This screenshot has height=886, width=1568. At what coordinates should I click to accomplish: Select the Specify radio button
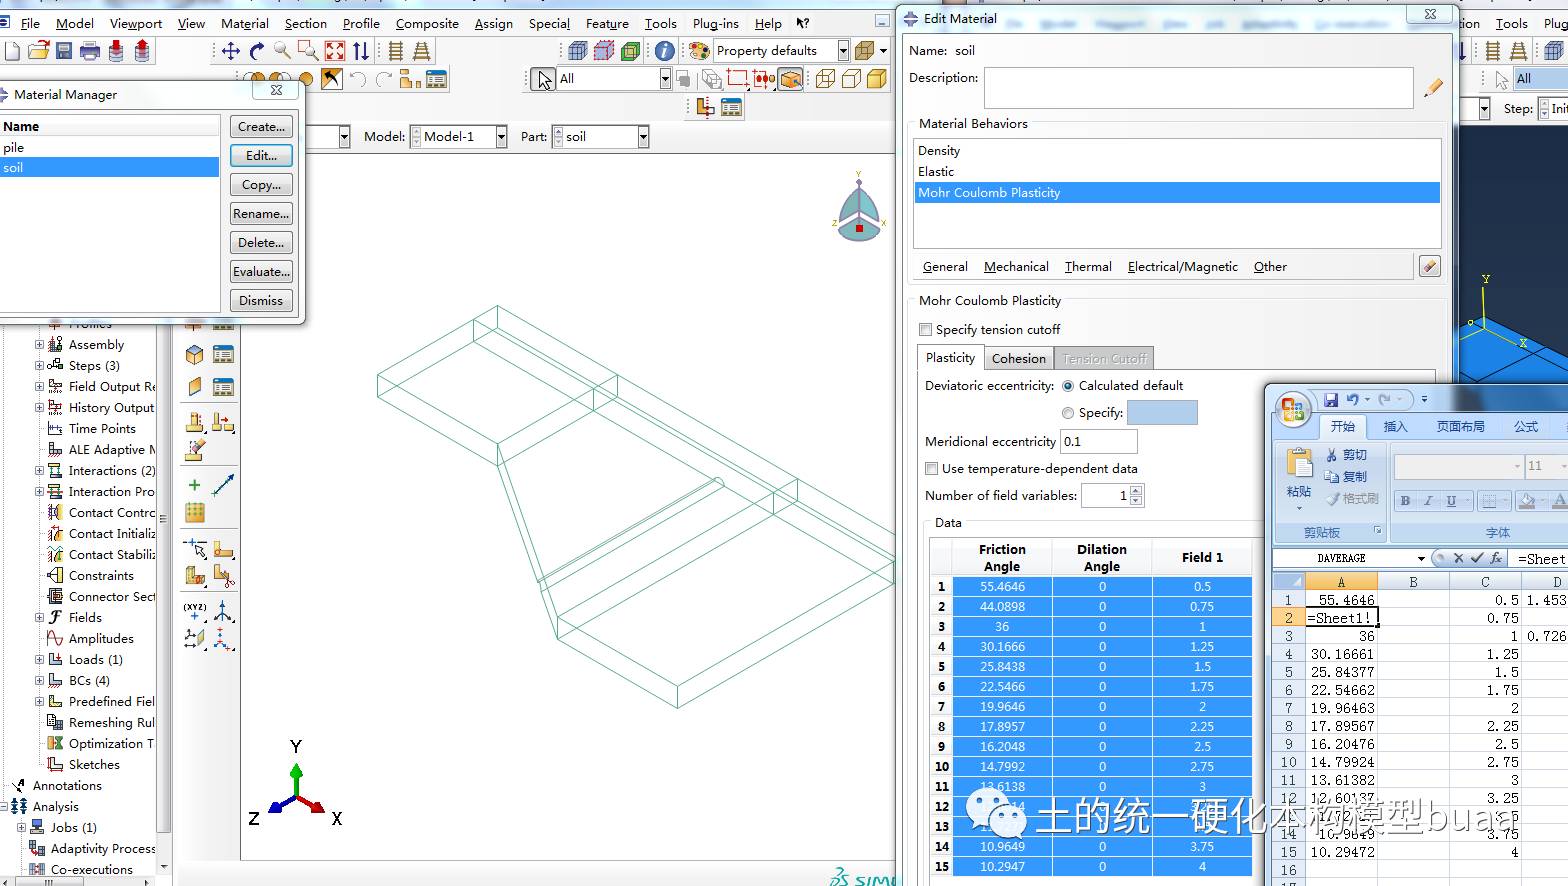(1068, 413)
